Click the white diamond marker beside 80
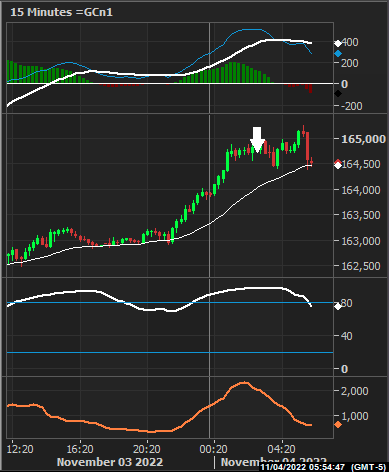389x472 pixels. pos(338,306)
